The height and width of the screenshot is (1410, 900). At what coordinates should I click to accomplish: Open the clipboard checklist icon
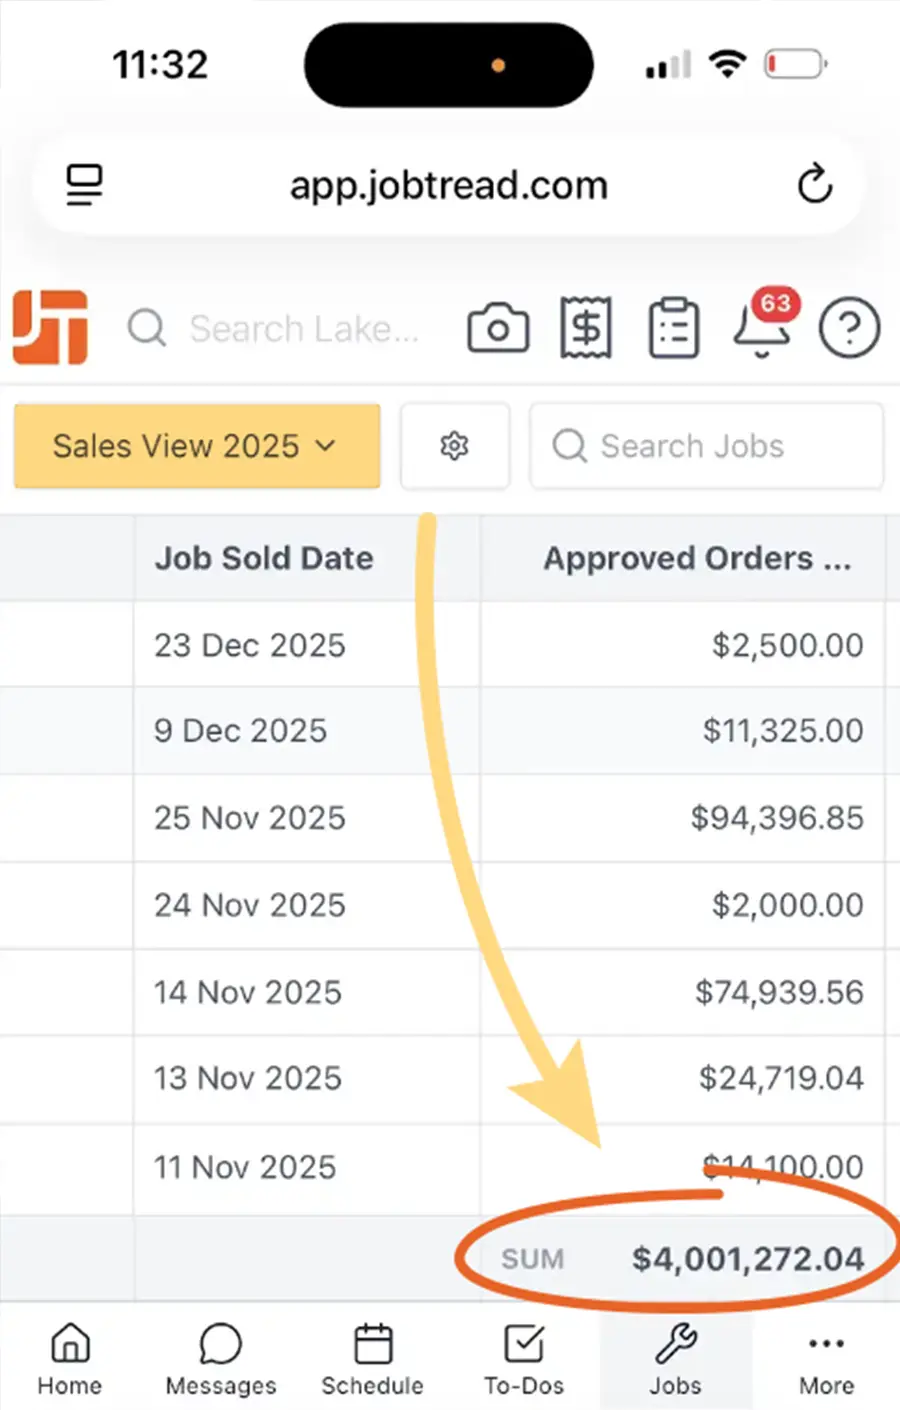point(674,328)
